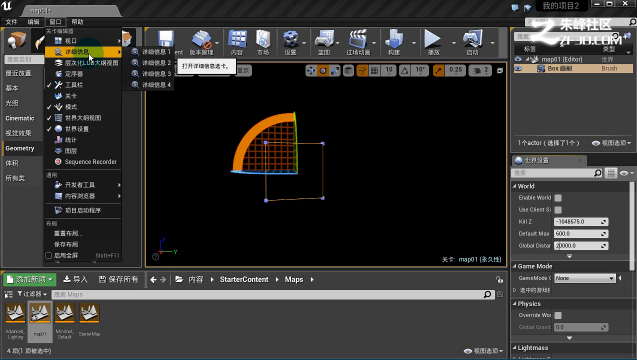Click the Kill Z value field
This screenshot has height=360, width=637.
coord(581,222)
